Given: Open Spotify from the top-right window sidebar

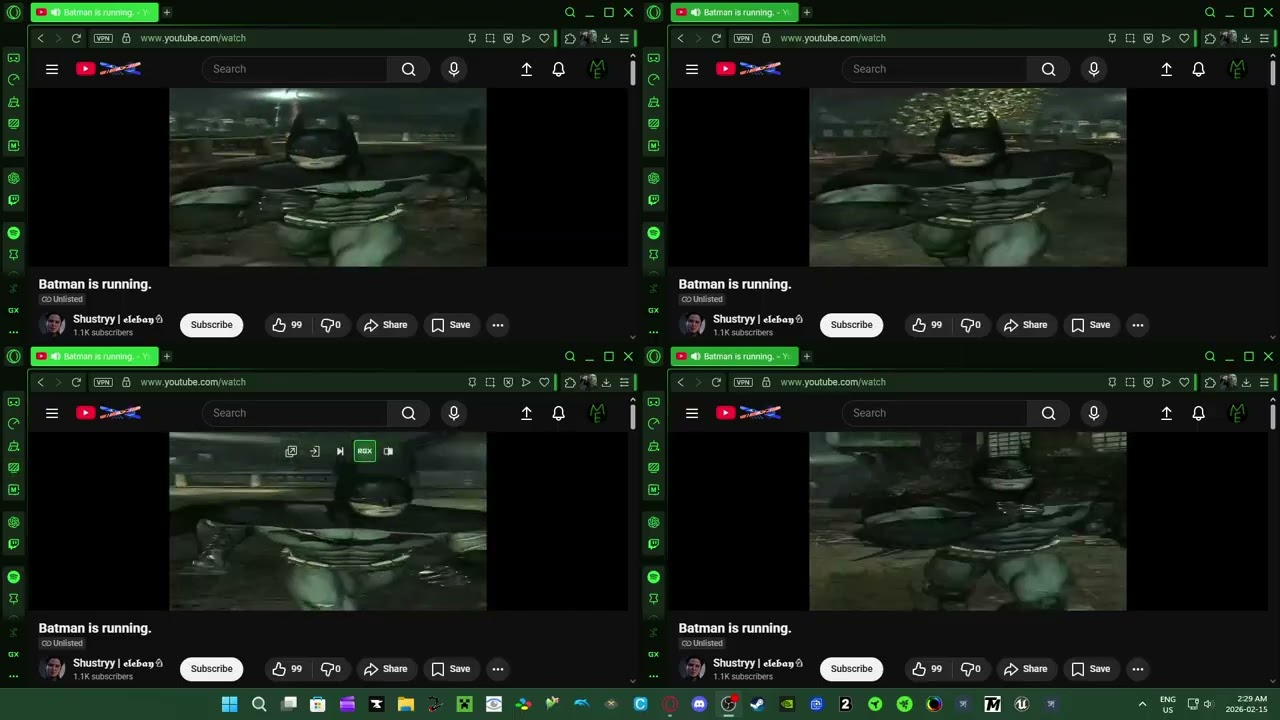Looking at the screenshot, I should click(653, 232).
